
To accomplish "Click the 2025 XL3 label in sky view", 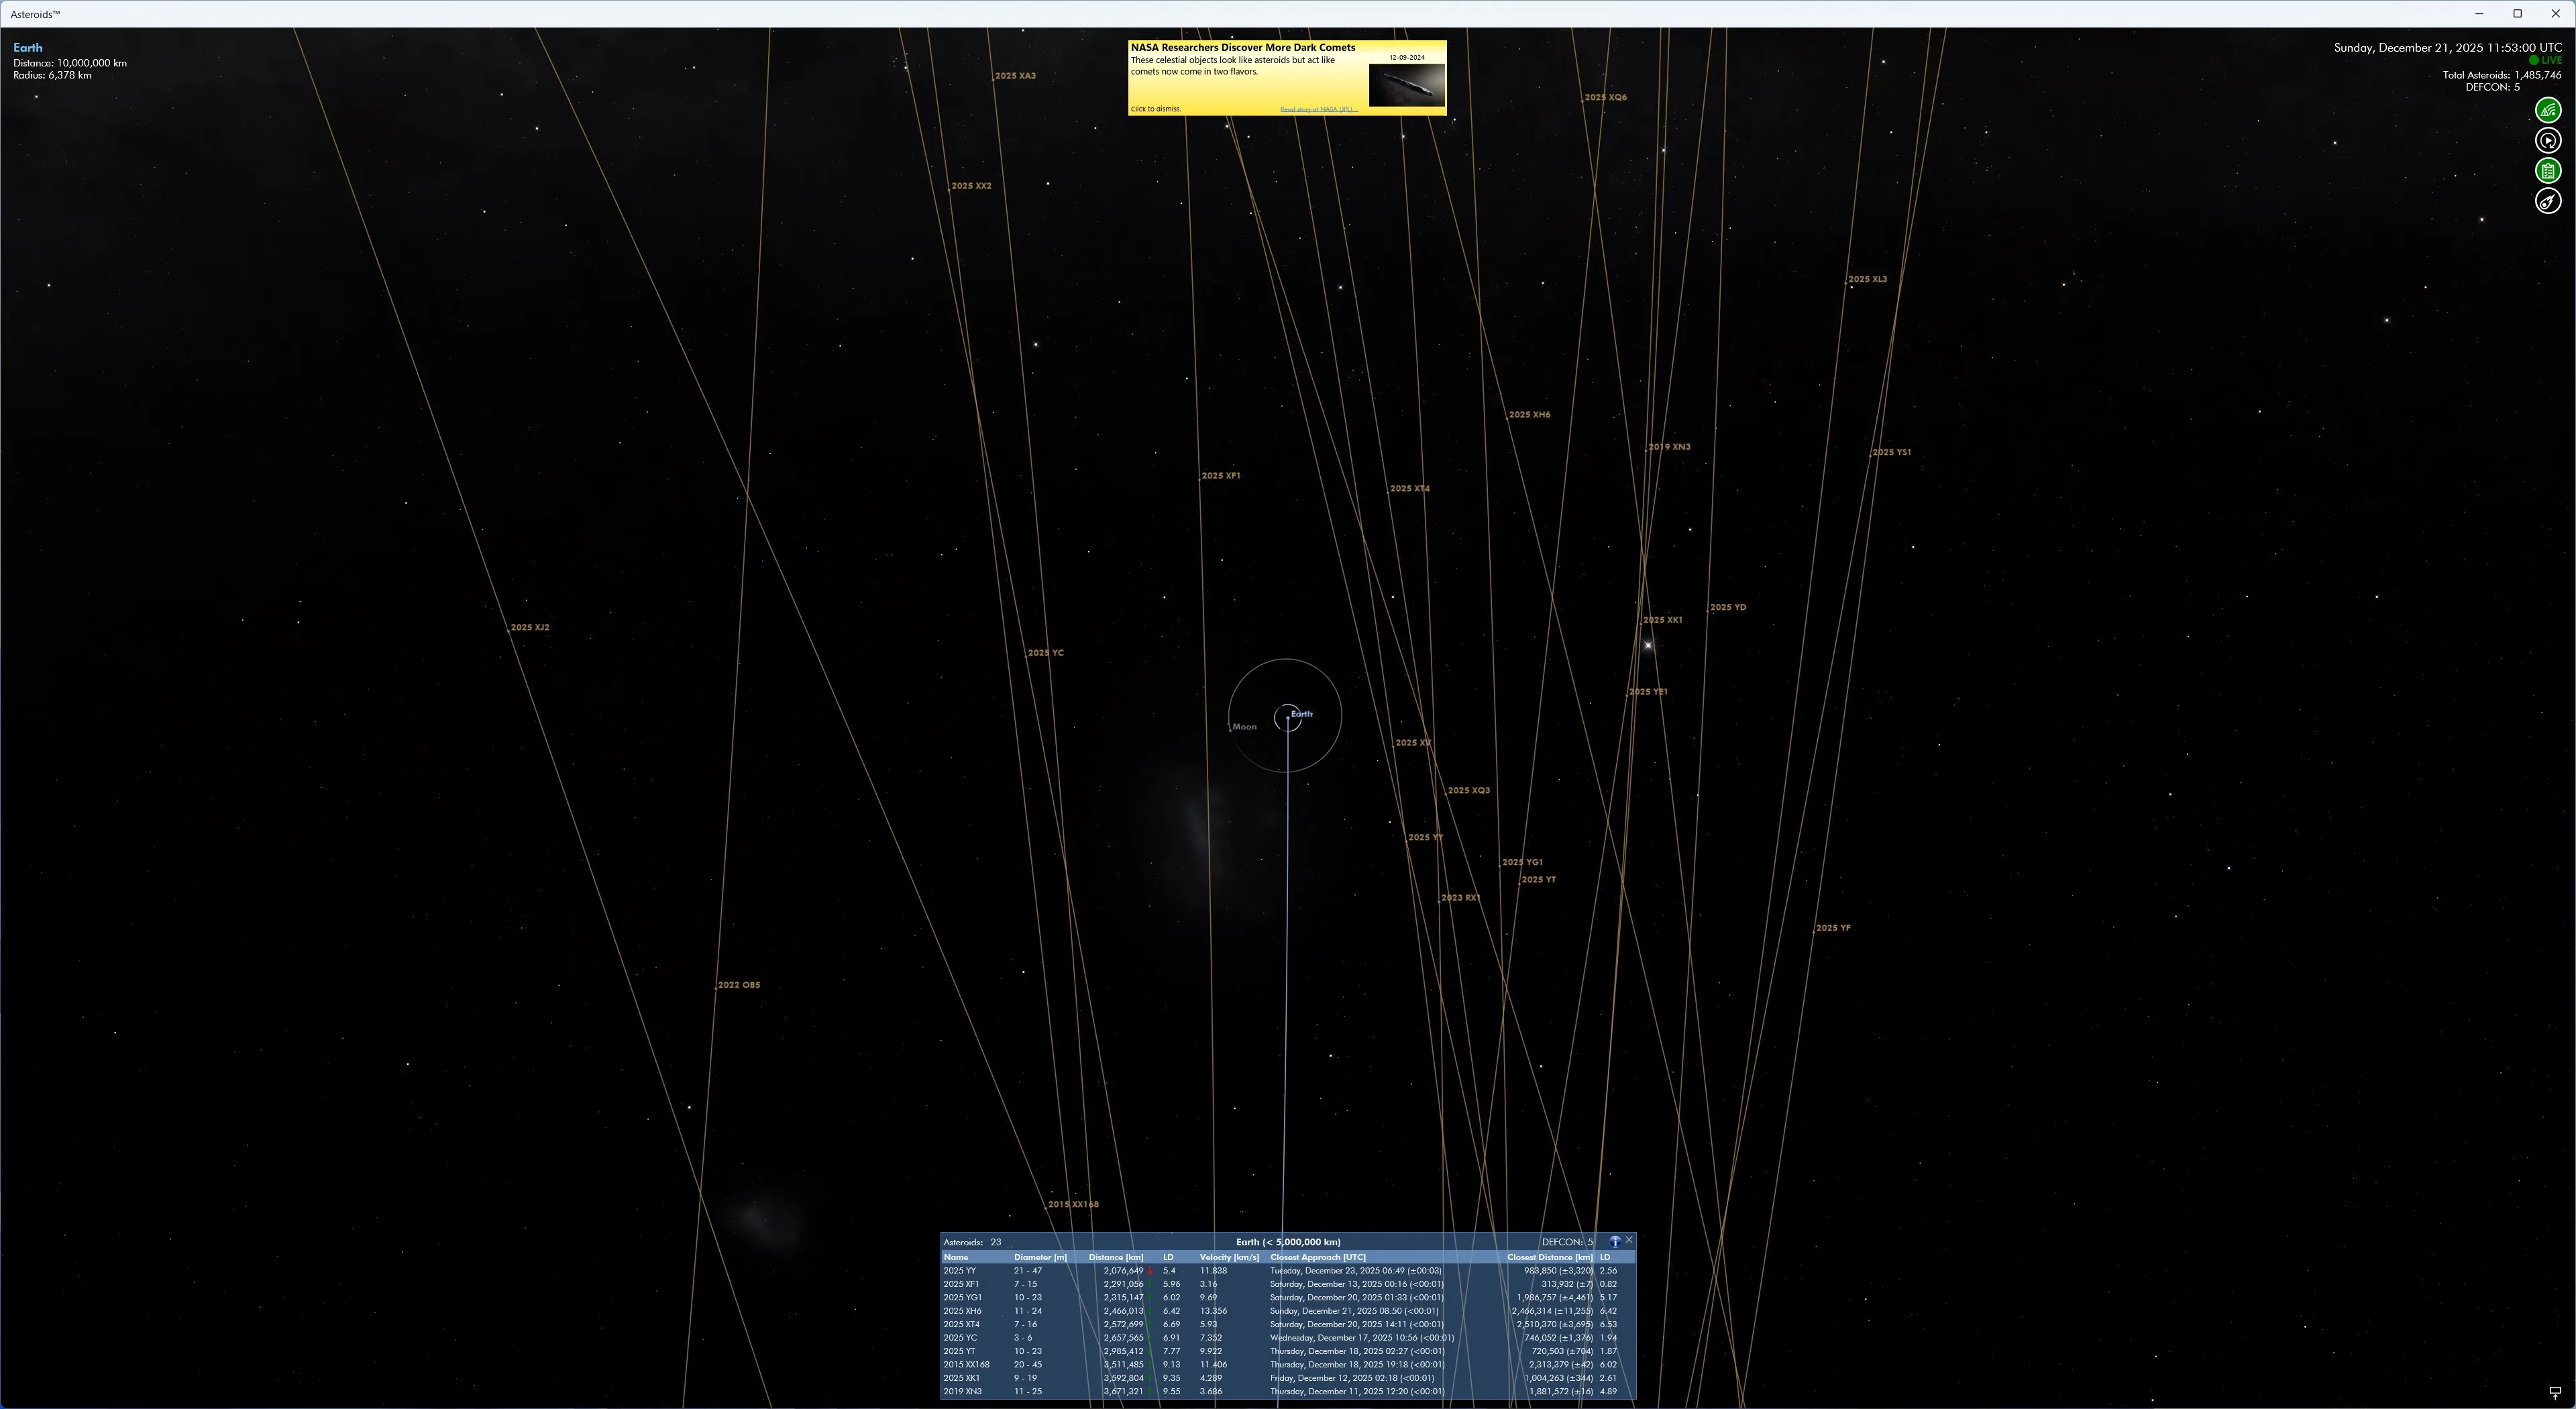I will pyautogui.click(x=1868, y=280).
